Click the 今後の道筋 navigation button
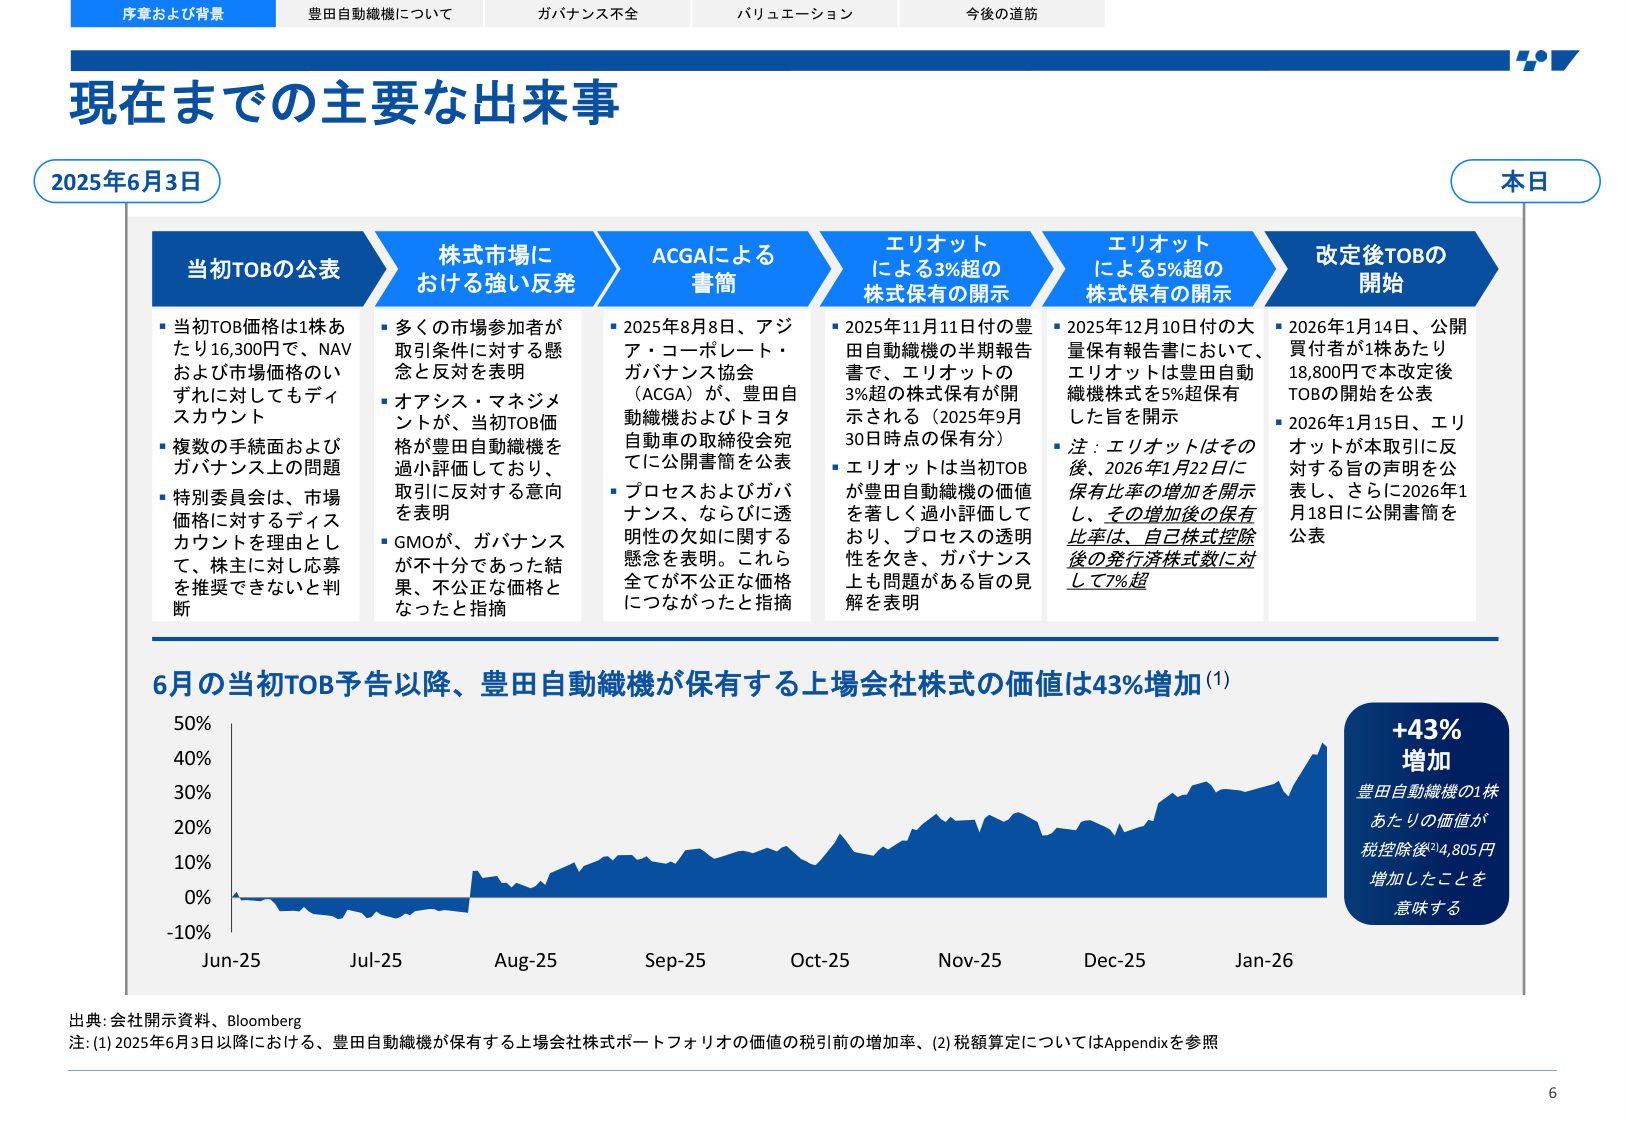Screen dimensions: 1625x1125 click(x=1001, y=14)
